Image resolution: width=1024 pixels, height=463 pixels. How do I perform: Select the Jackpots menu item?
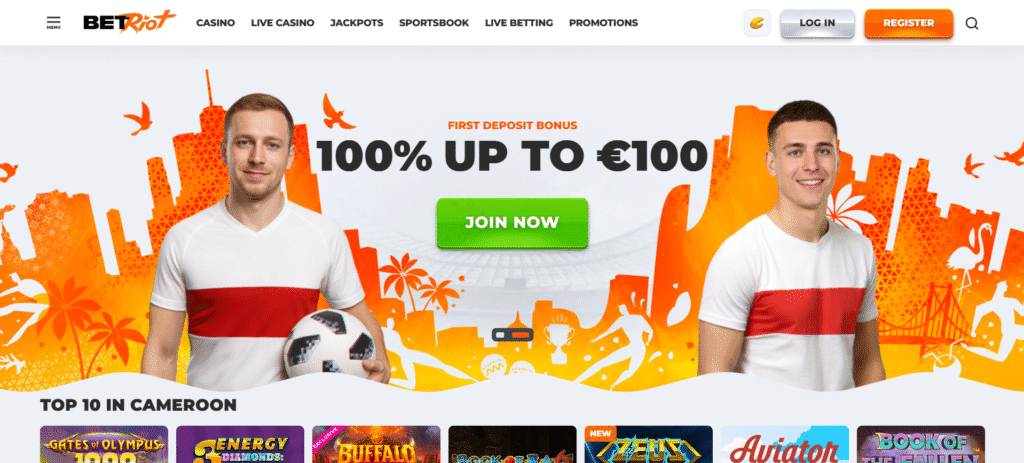tap(357, 23)
